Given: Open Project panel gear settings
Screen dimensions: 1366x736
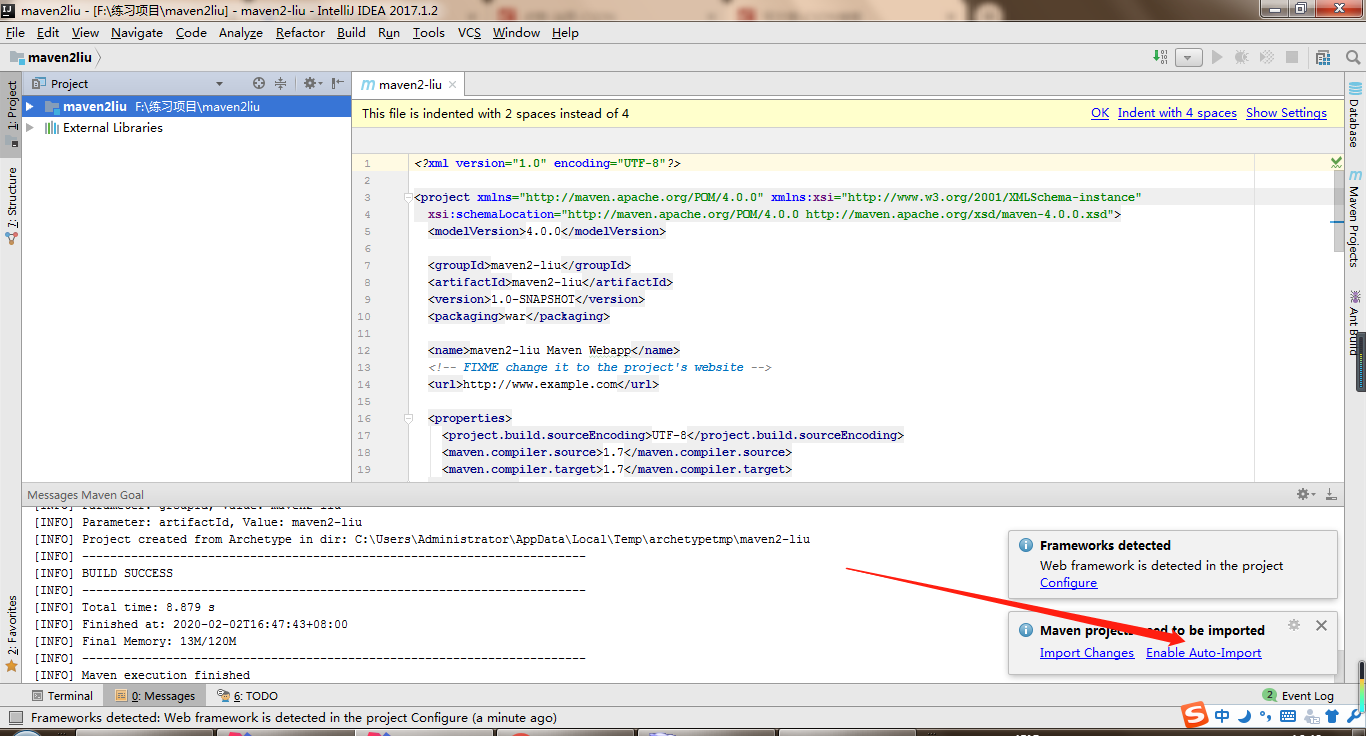Looking at the screenshot, I should pyautogui.click(x=312, y=84).
